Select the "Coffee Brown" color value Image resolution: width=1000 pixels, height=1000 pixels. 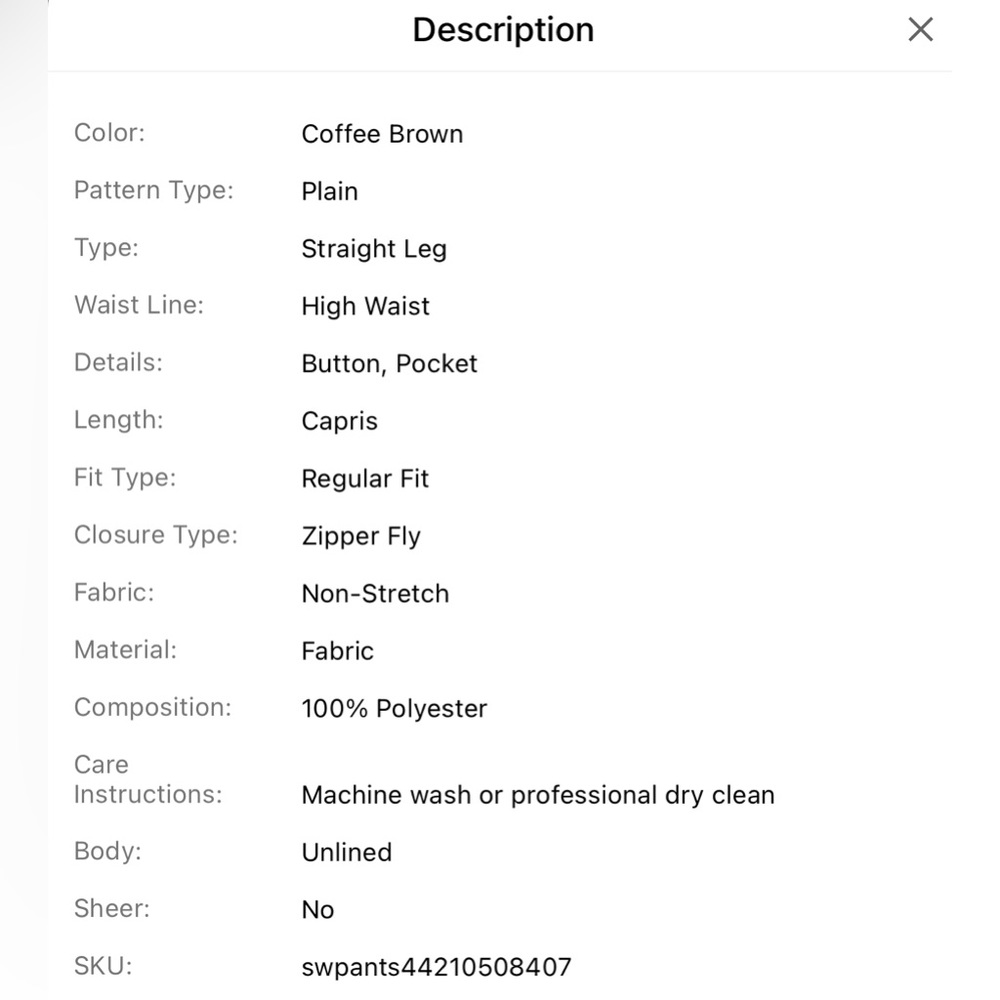(382, 134)
